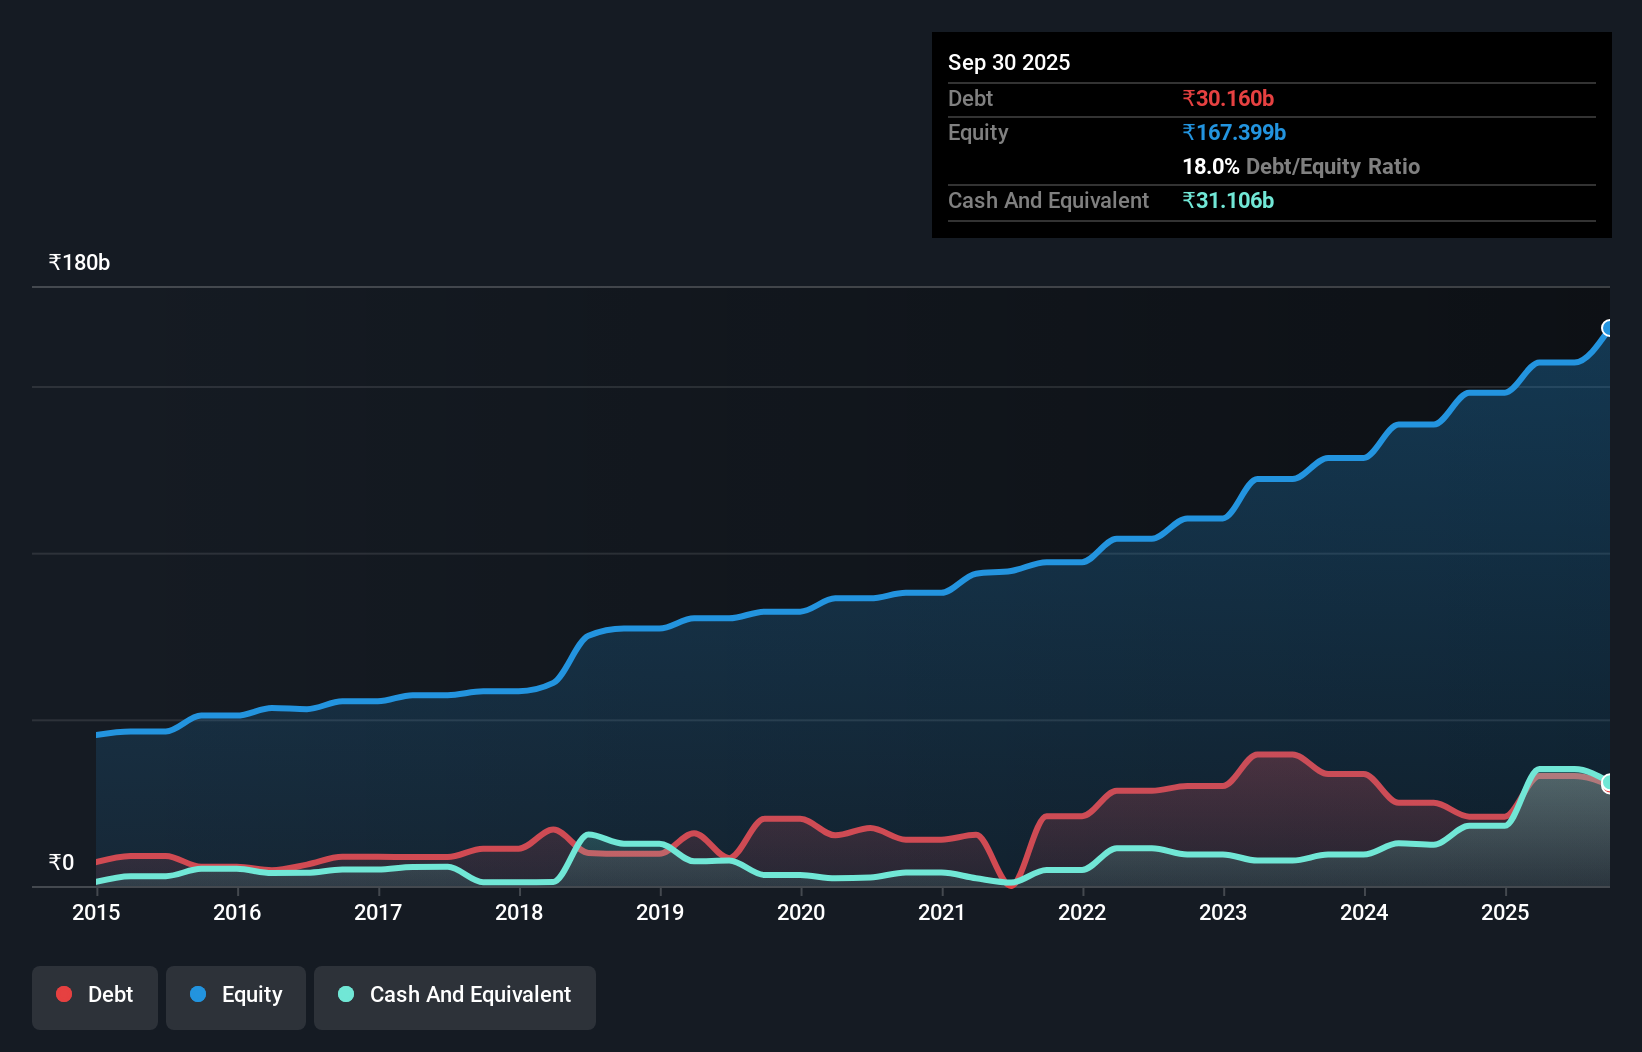The image size is (1642, 1052).
Task: Select the 2020 year label on axis
Action: point(801,913)
